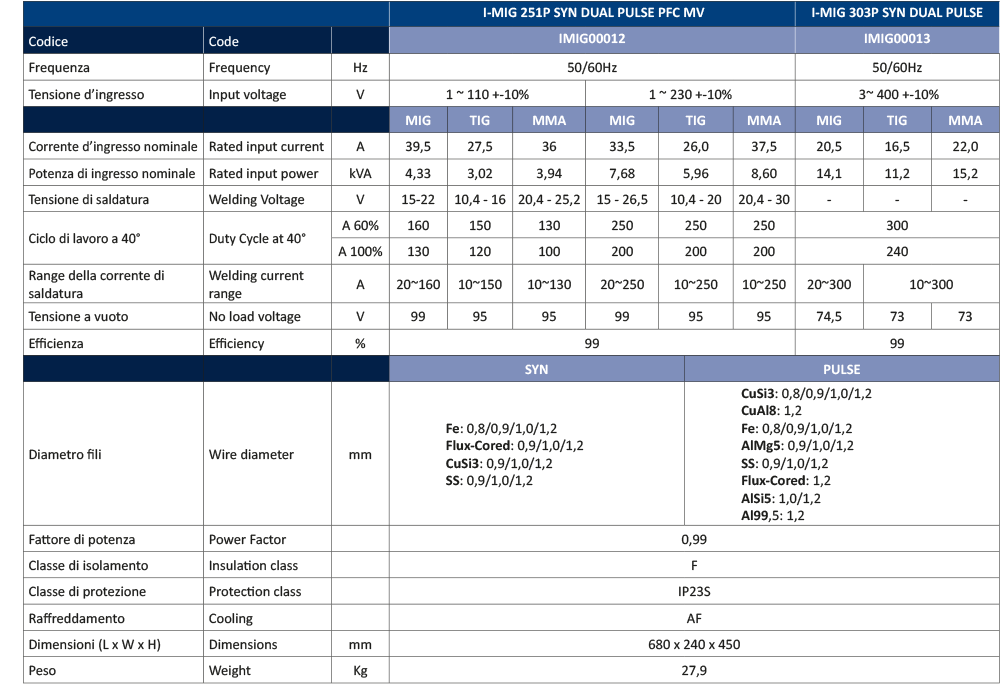Click the "15 - 26,5" welding voltage cell
The image size is (1008, 695).
click(x=622, y=199)
